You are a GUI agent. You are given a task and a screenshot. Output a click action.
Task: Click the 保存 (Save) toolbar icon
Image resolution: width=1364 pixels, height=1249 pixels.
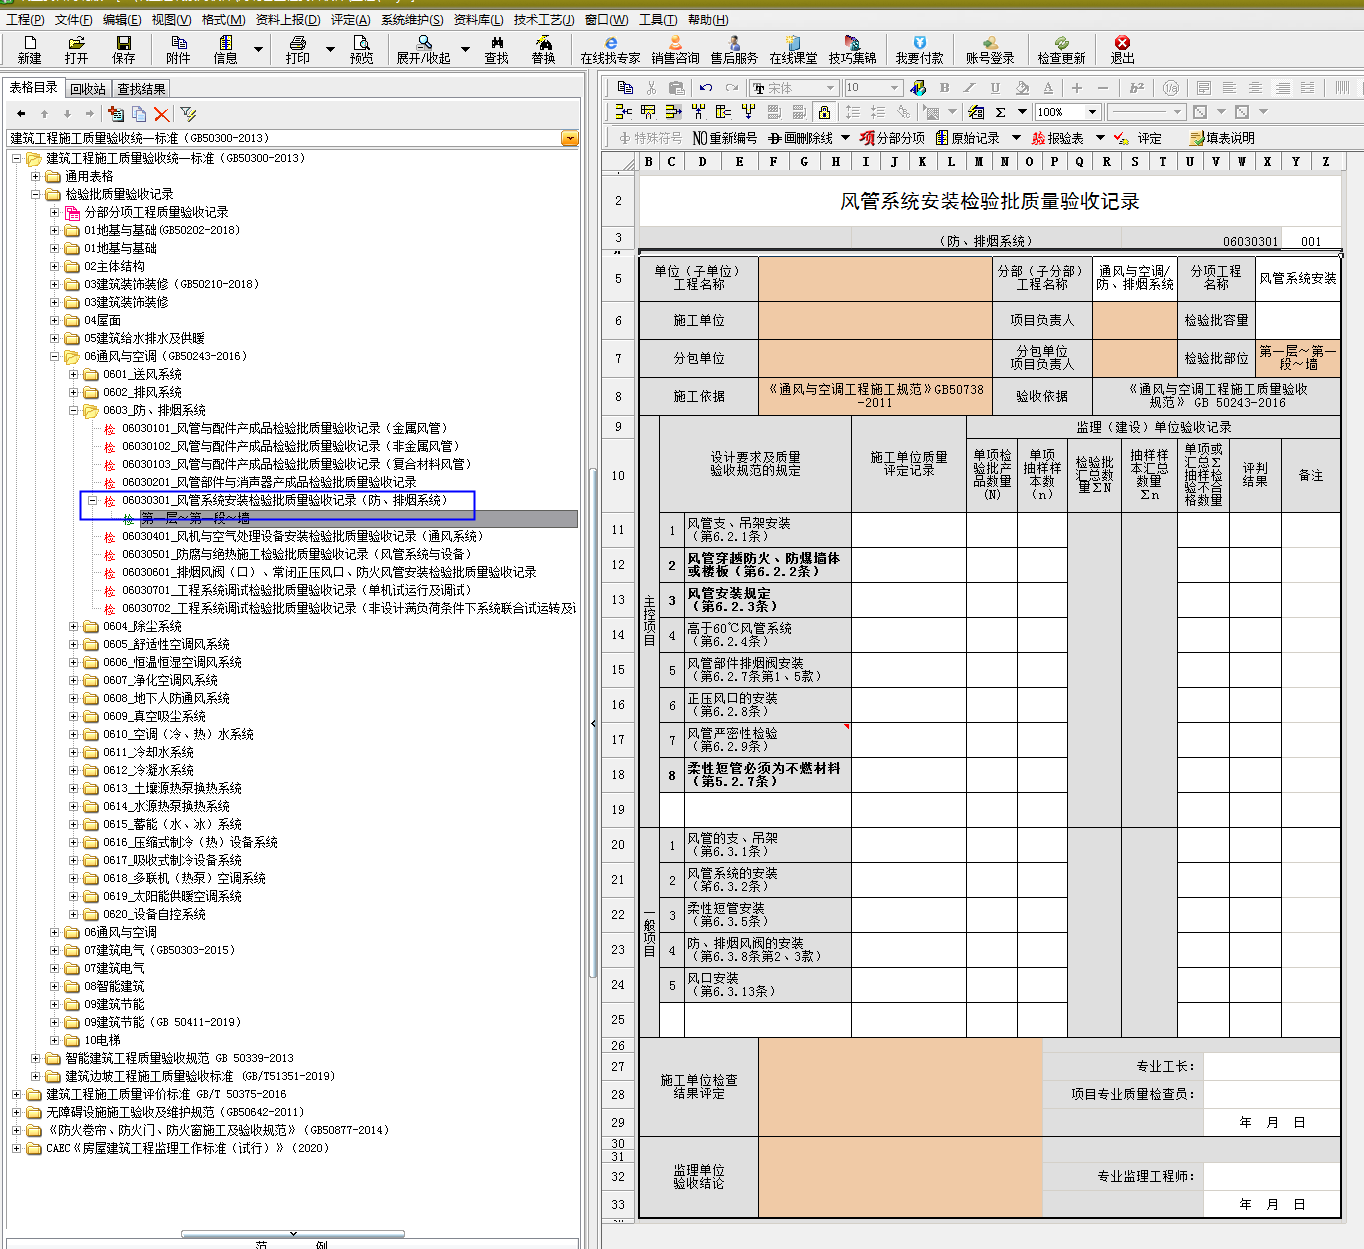coord(124,49)
